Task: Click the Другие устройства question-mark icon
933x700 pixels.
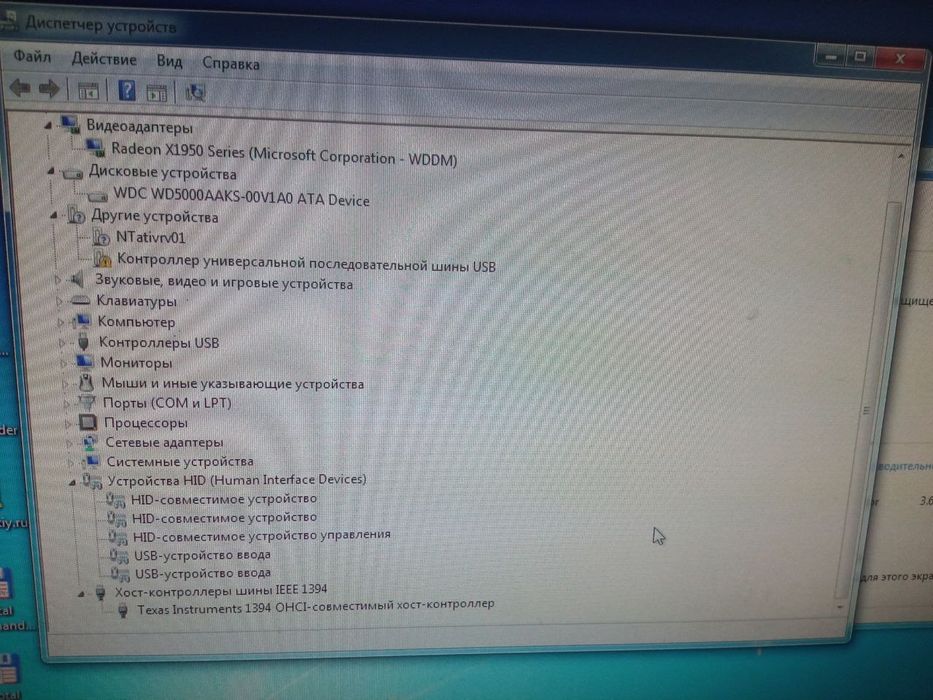Action: pyautogui.click(x=76, y=215)
